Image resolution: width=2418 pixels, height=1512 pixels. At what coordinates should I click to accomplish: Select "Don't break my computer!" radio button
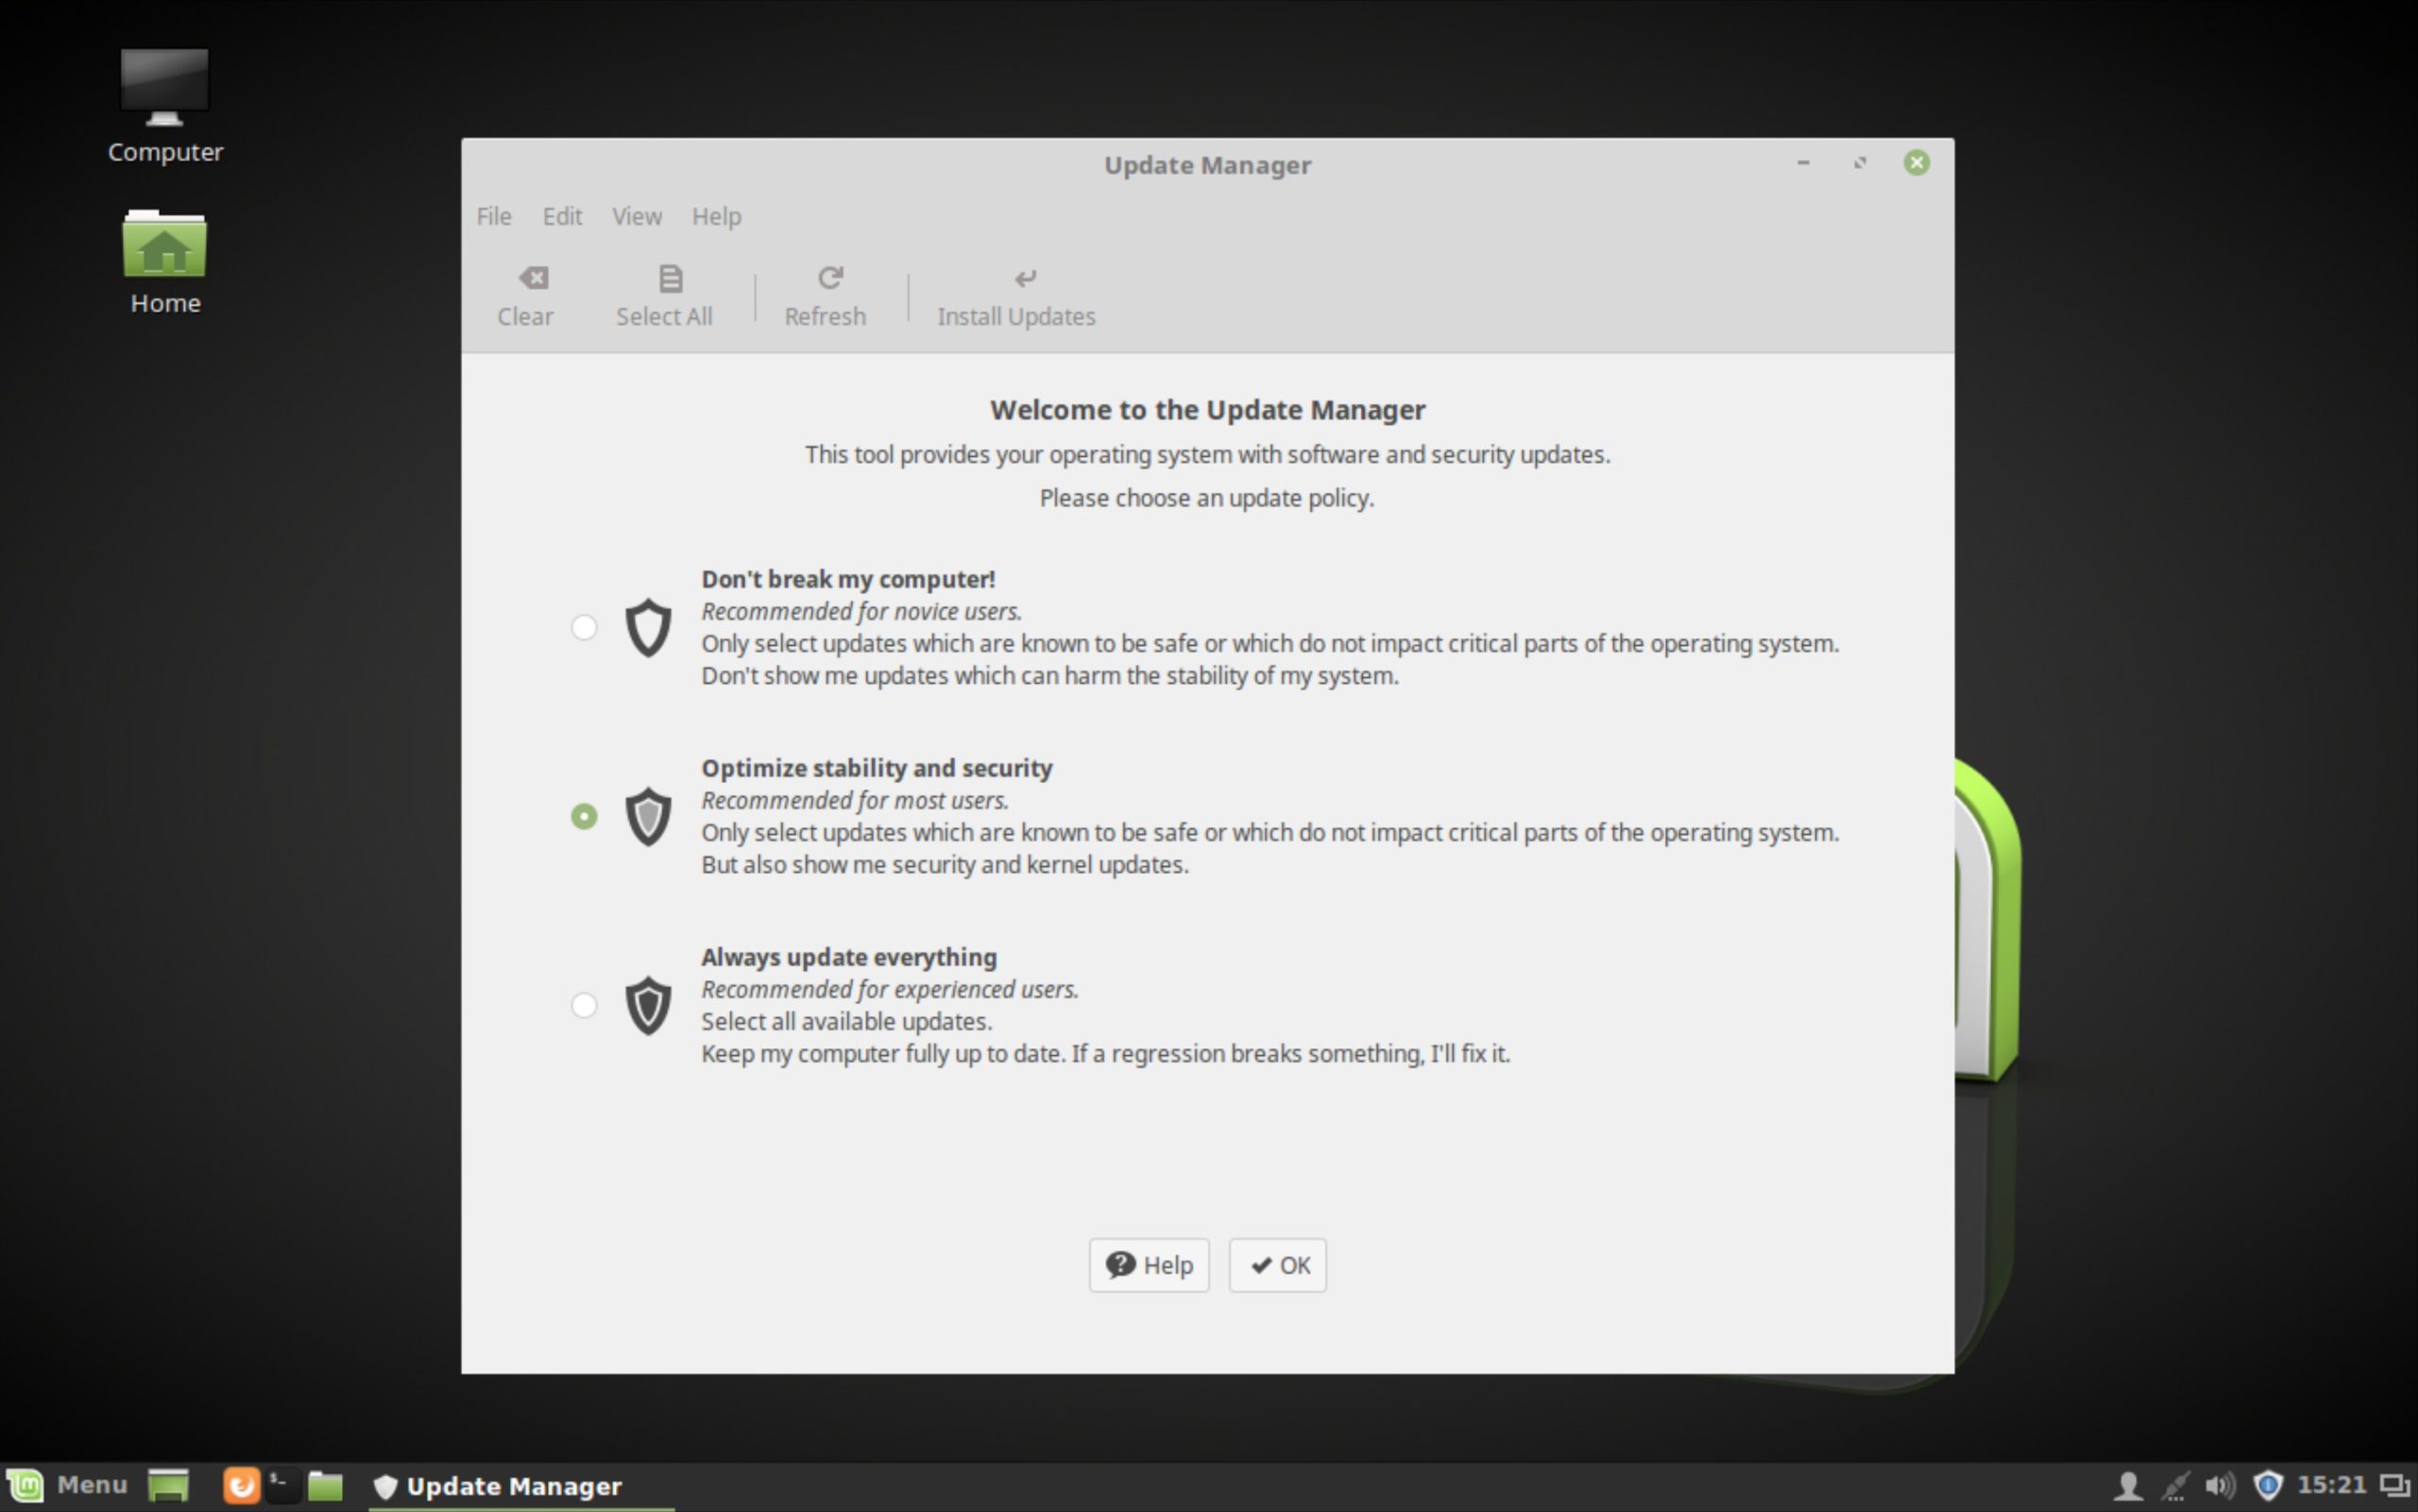[584, 627]
